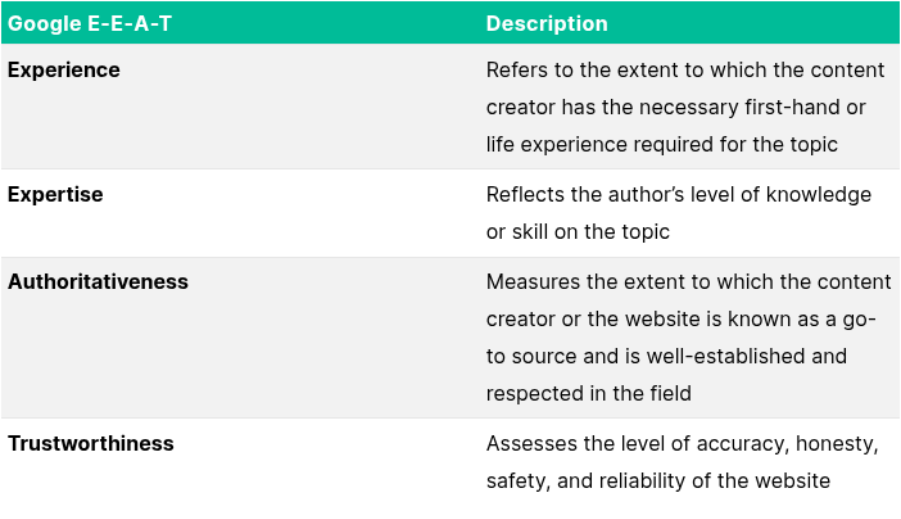The image size is (901, 519).
Task: Click the line starting "Assesses the level"
Action: point(681,443)
